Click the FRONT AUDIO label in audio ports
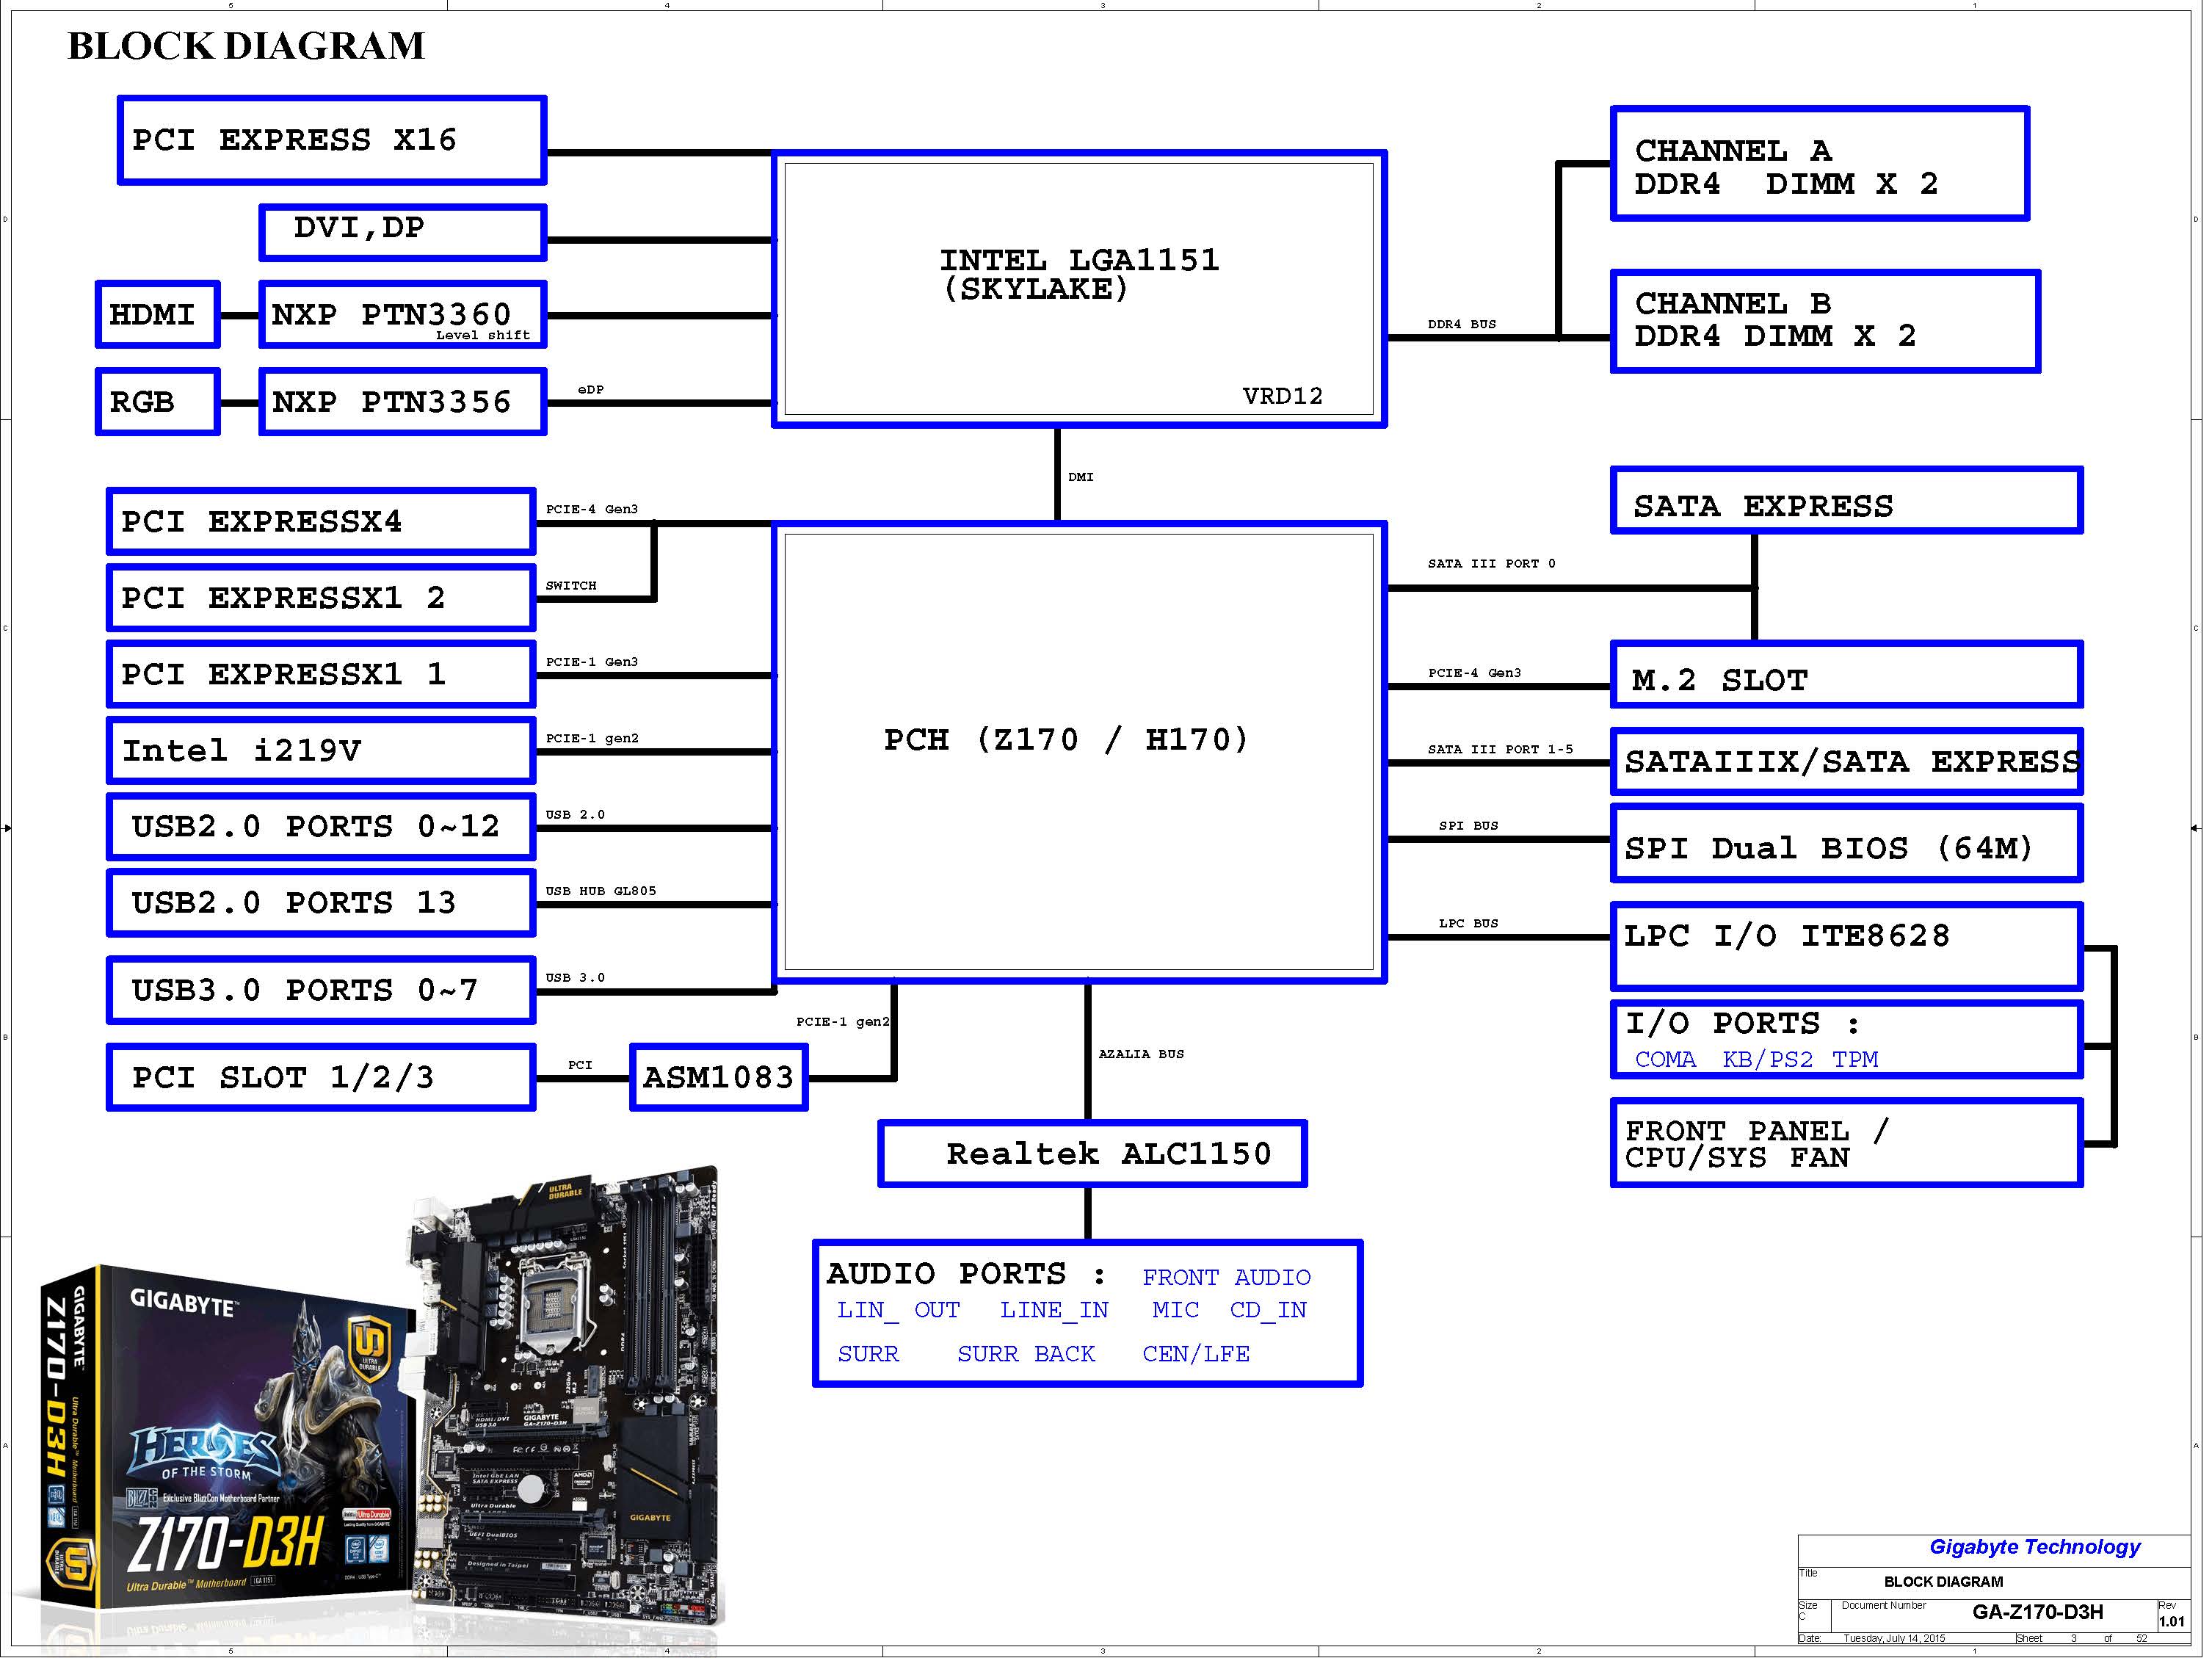Image resolution: width=2212 pixels, height=1658 pixels. (1225, 1277)
